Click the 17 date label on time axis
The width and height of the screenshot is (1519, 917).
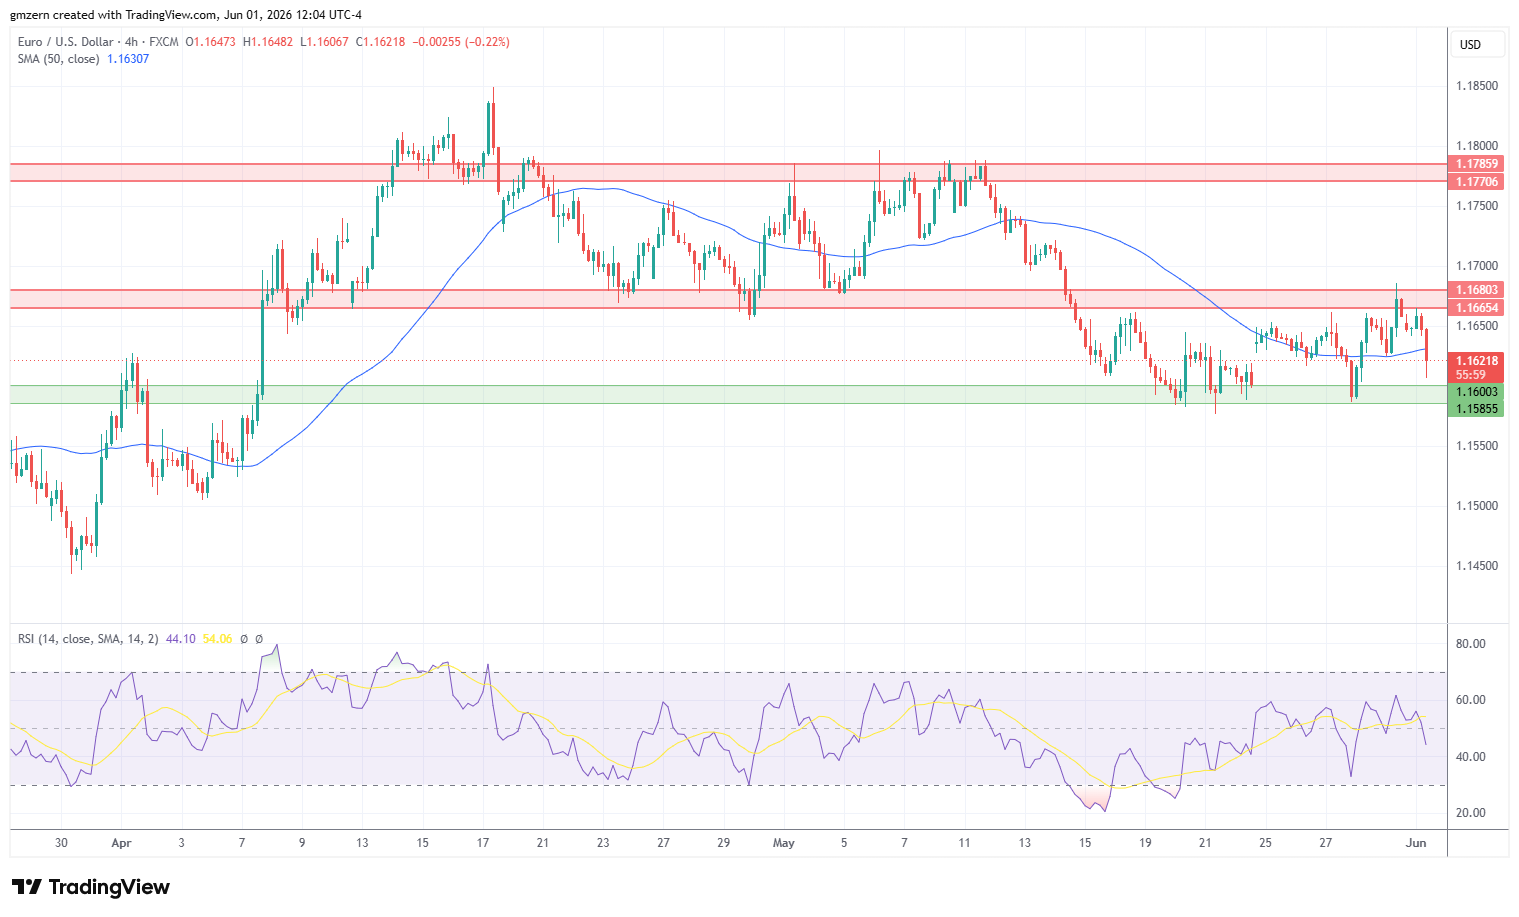483,843
